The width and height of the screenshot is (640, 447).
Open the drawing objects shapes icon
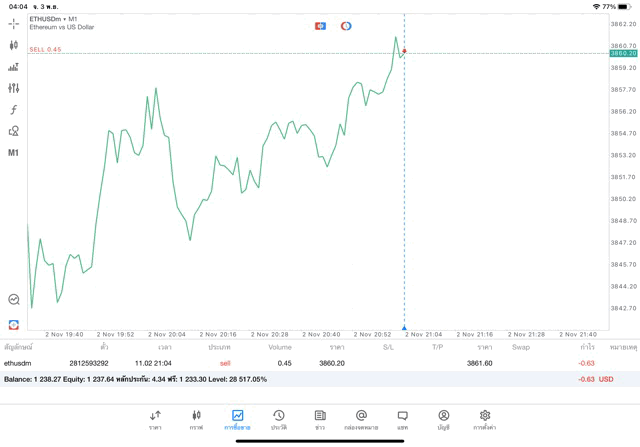14,131
